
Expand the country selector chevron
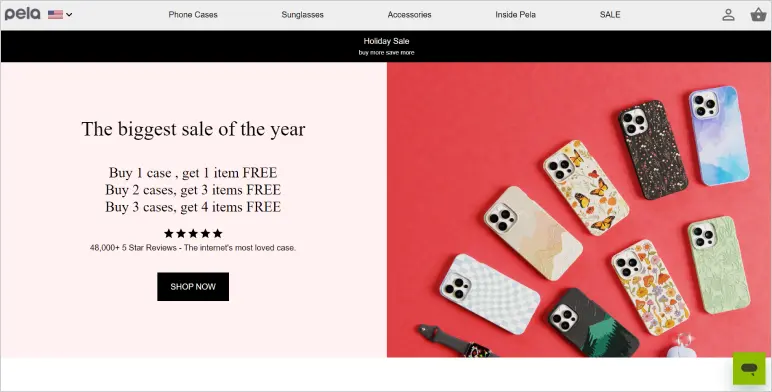click(x=69, y=15)
